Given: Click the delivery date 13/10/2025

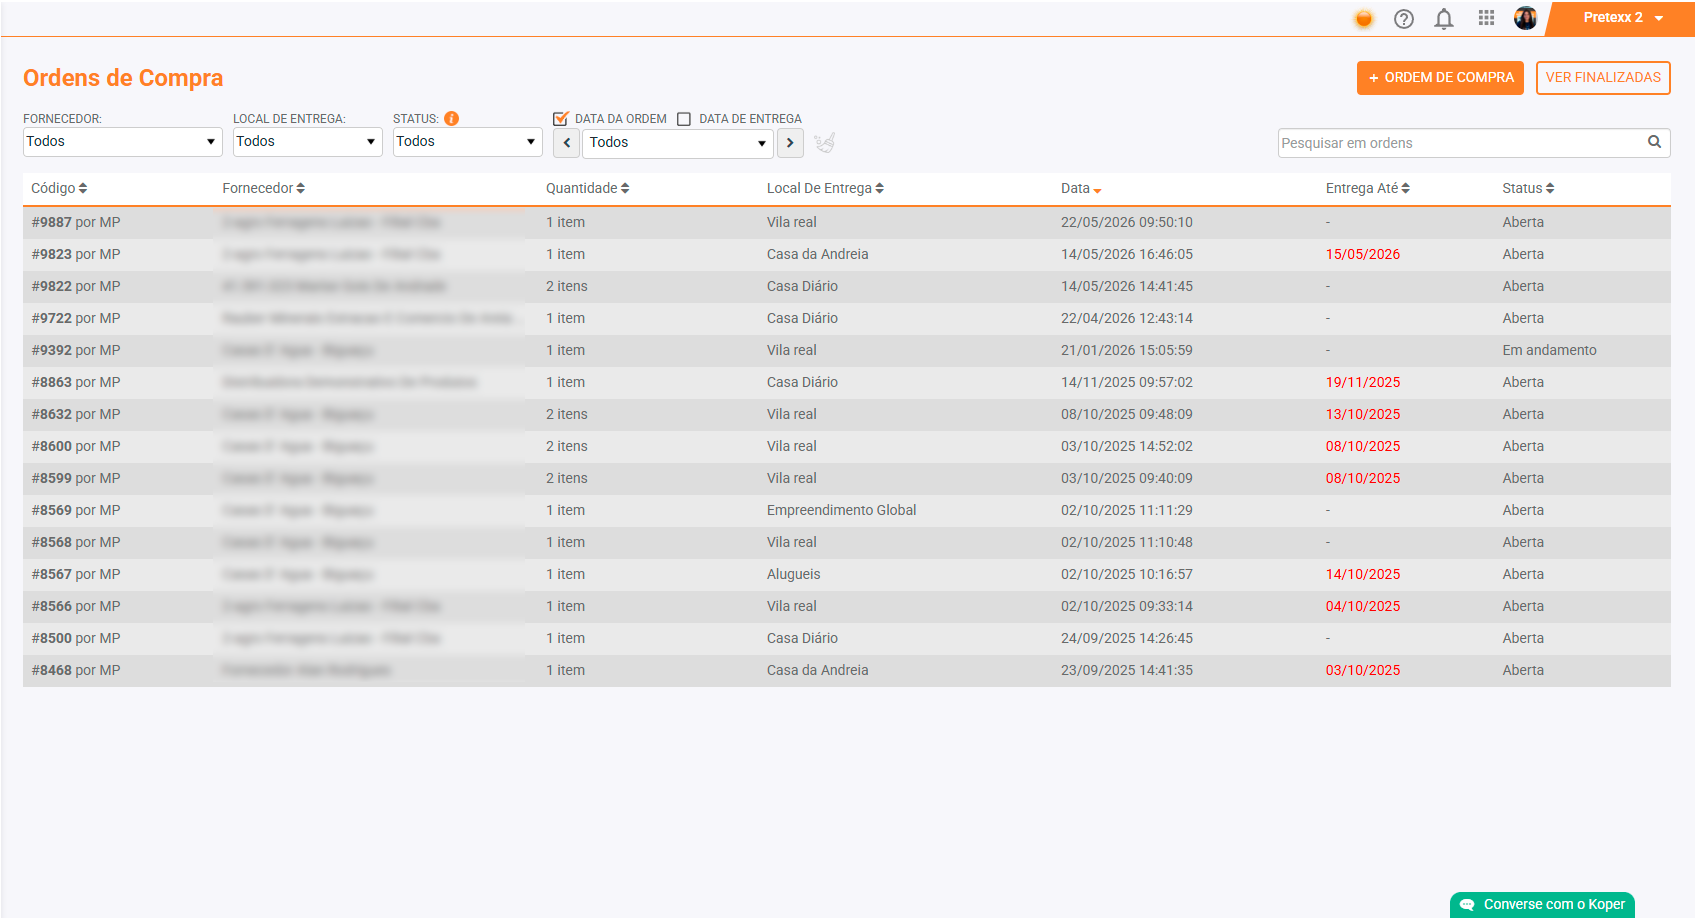Looking at the screenshot, I should click(1363, 414).
